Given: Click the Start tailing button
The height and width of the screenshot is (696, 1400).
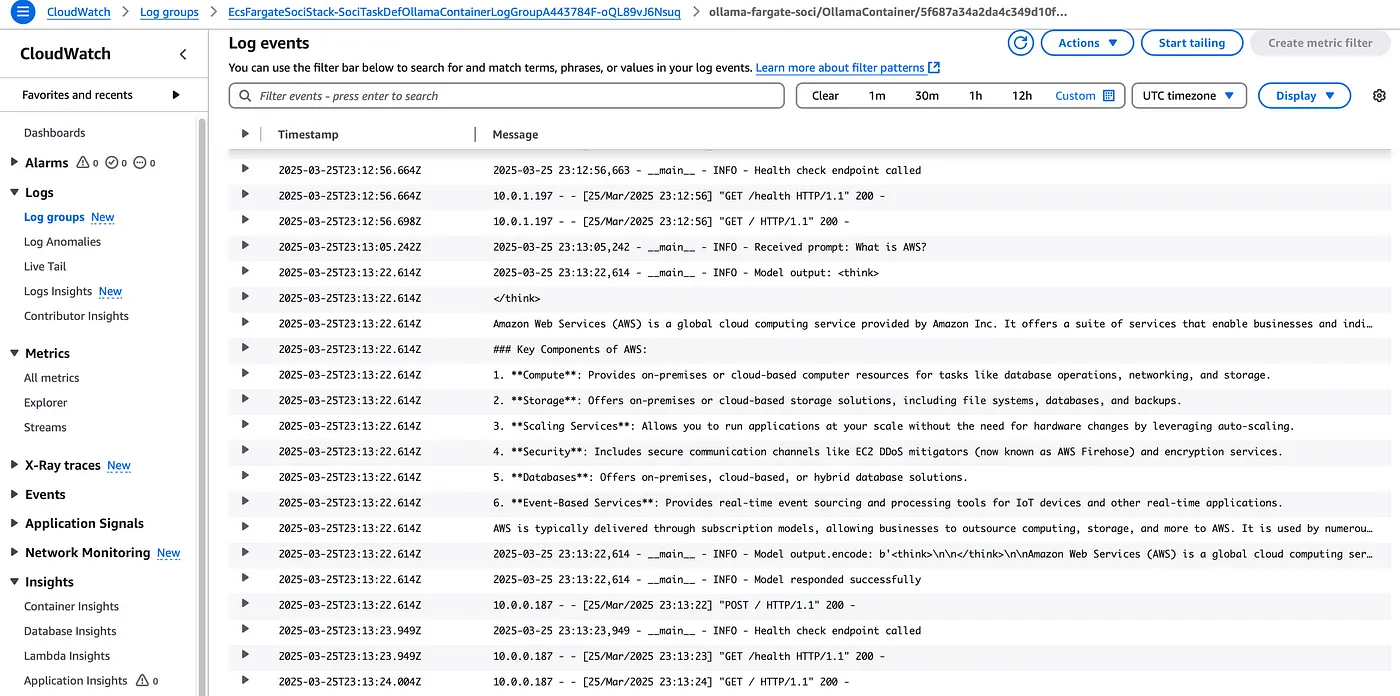Looking at the screenshot, I should click(x=1192, y=43).
